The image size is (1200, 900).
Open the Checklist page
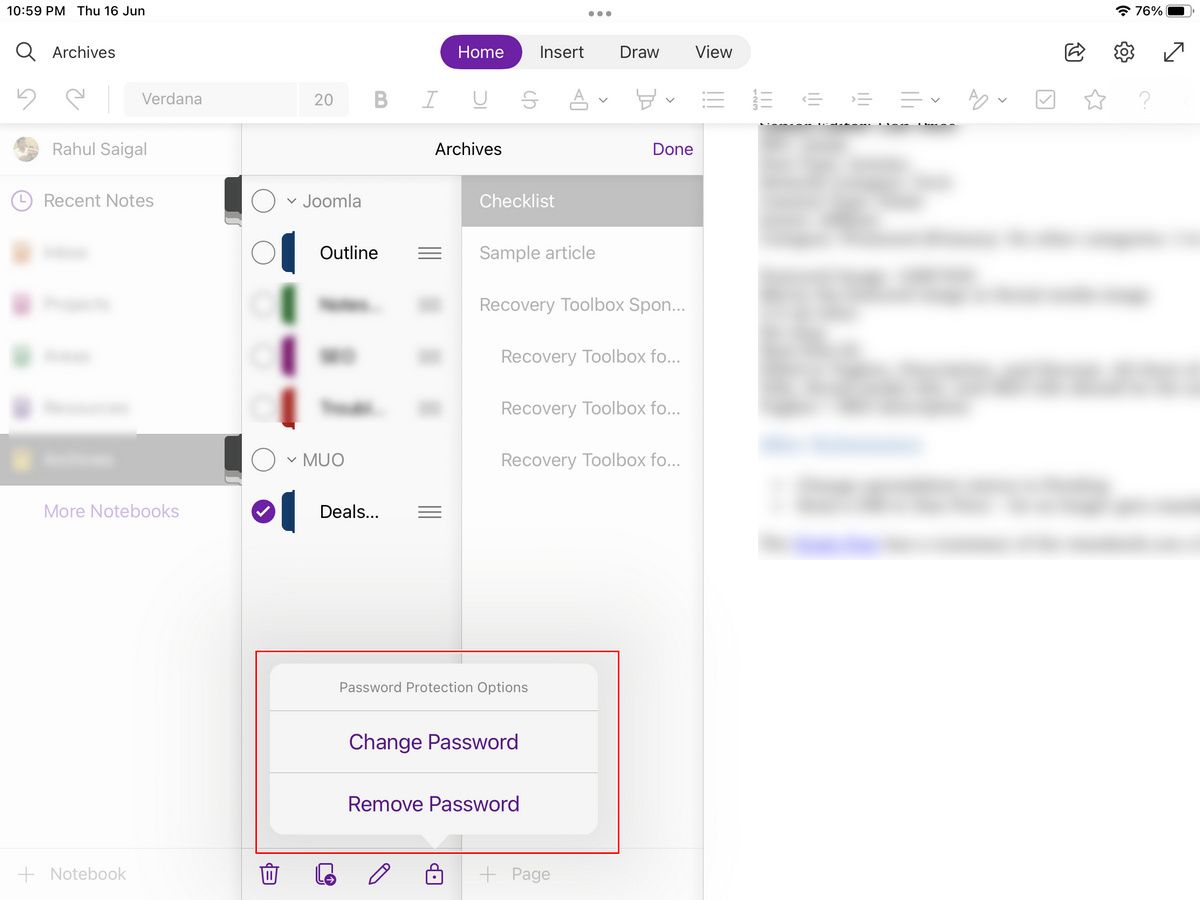tap(582, 201)
